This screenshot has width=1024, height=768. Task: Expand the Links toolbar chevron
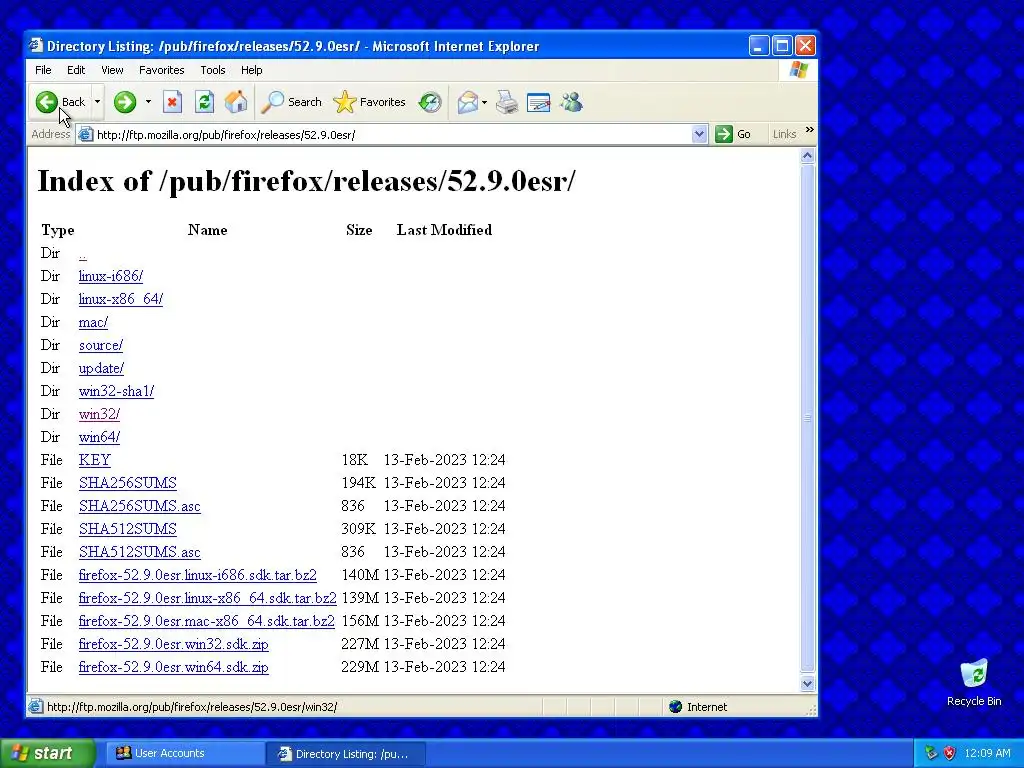pyautogui.click(x=810, y=130)
